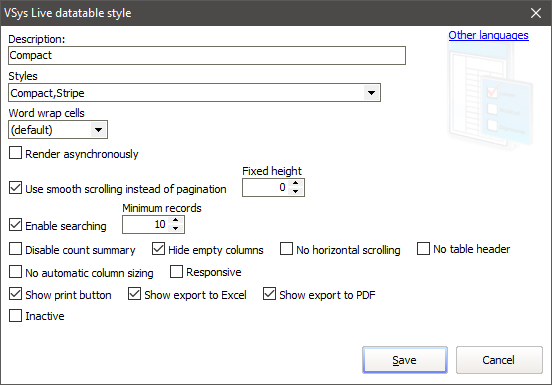Click the Save button

pos(405,360)
